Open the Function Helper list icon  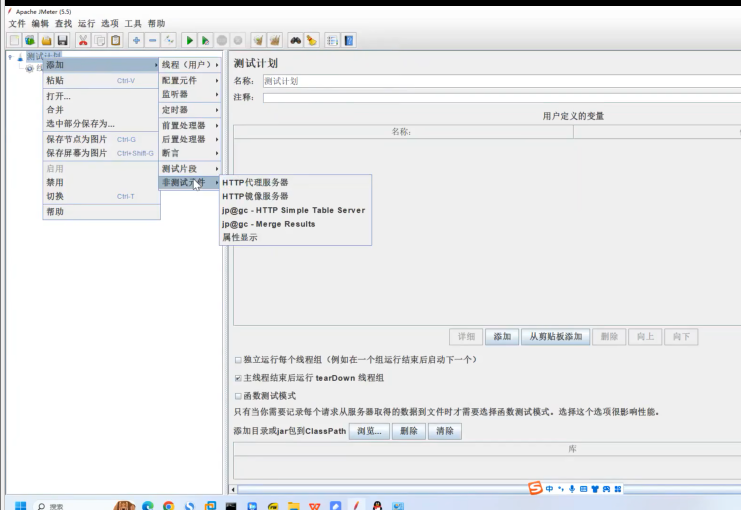[x=332, y=41]
